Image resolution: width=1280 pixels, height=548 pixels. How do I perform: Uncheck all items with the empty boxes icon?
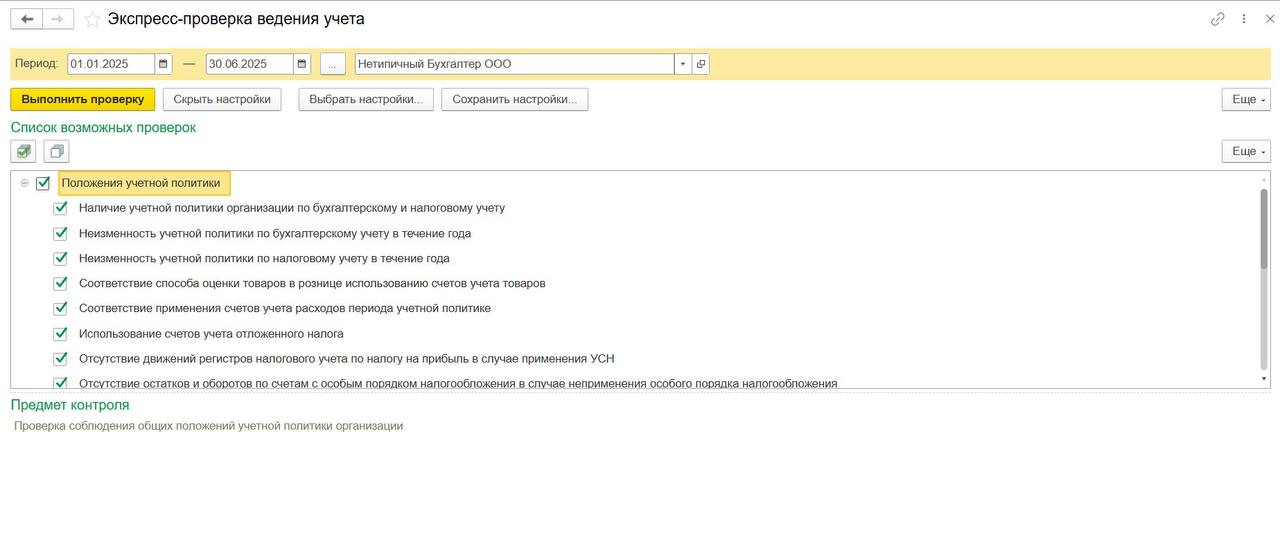pyautogui.click(x=56, y=151)
